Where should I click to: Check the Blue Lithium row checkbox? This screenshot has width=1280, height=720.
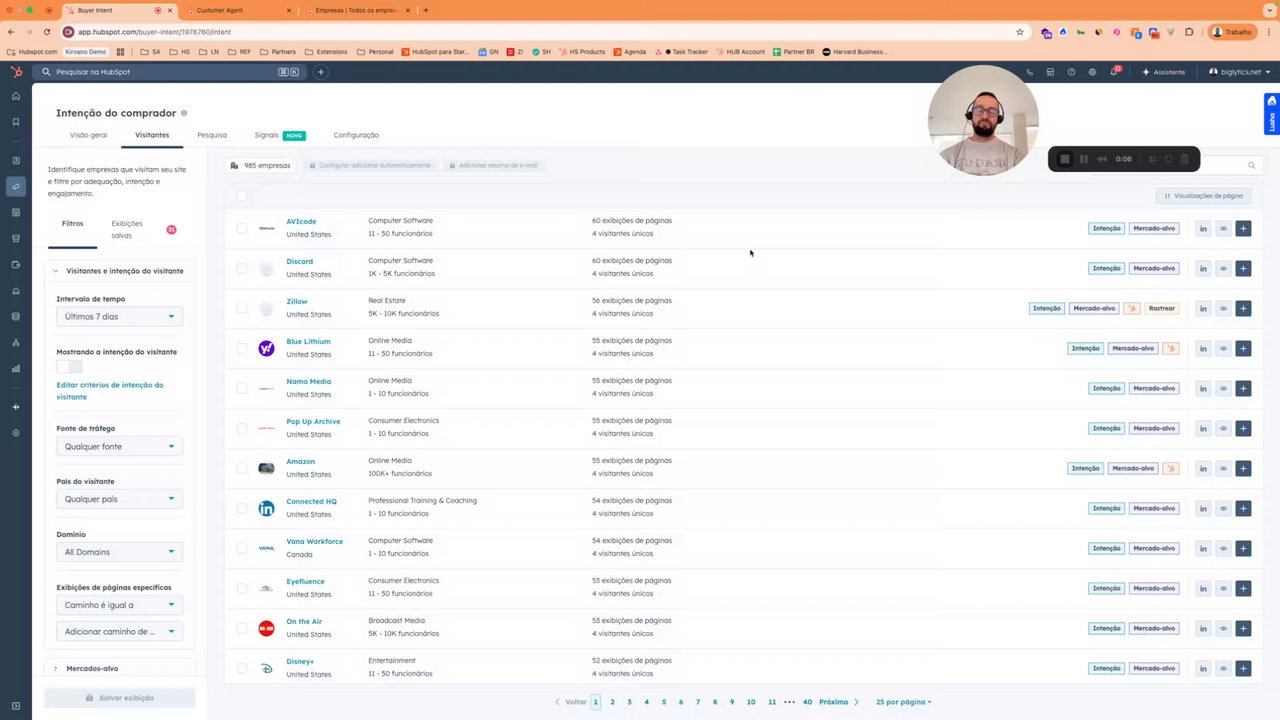[x=241, y=348]
